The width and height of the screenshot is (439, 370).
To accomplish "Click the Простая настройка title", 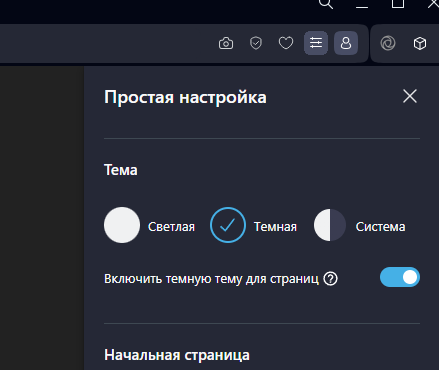I will 185,97.
